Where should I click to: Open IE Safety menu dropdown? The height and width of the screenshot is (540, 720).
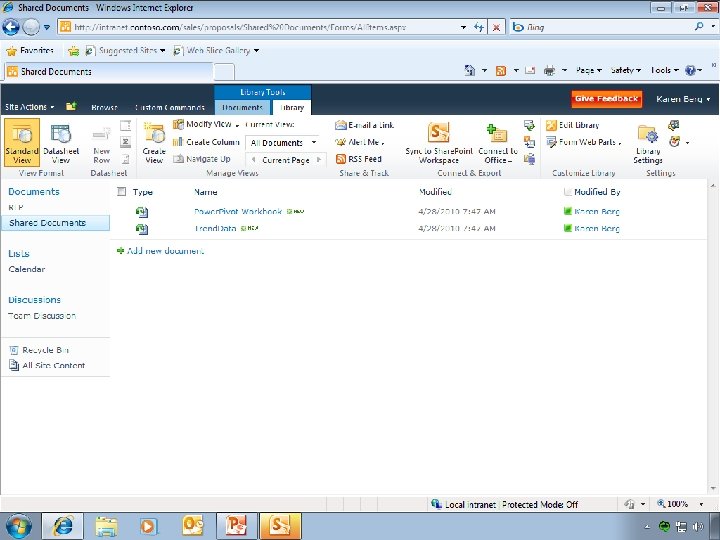pyautogui.click(x=626, y=70)
